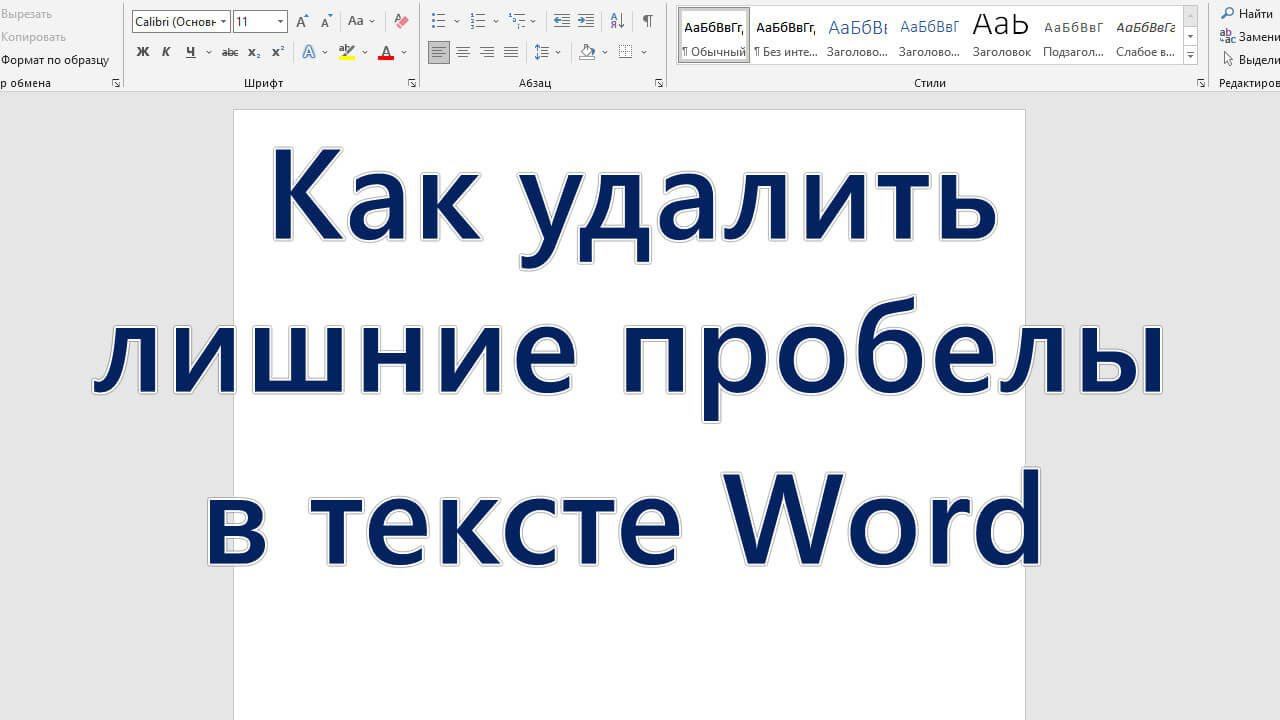Change letter case with the Aa button

click(x=356, y=21)
